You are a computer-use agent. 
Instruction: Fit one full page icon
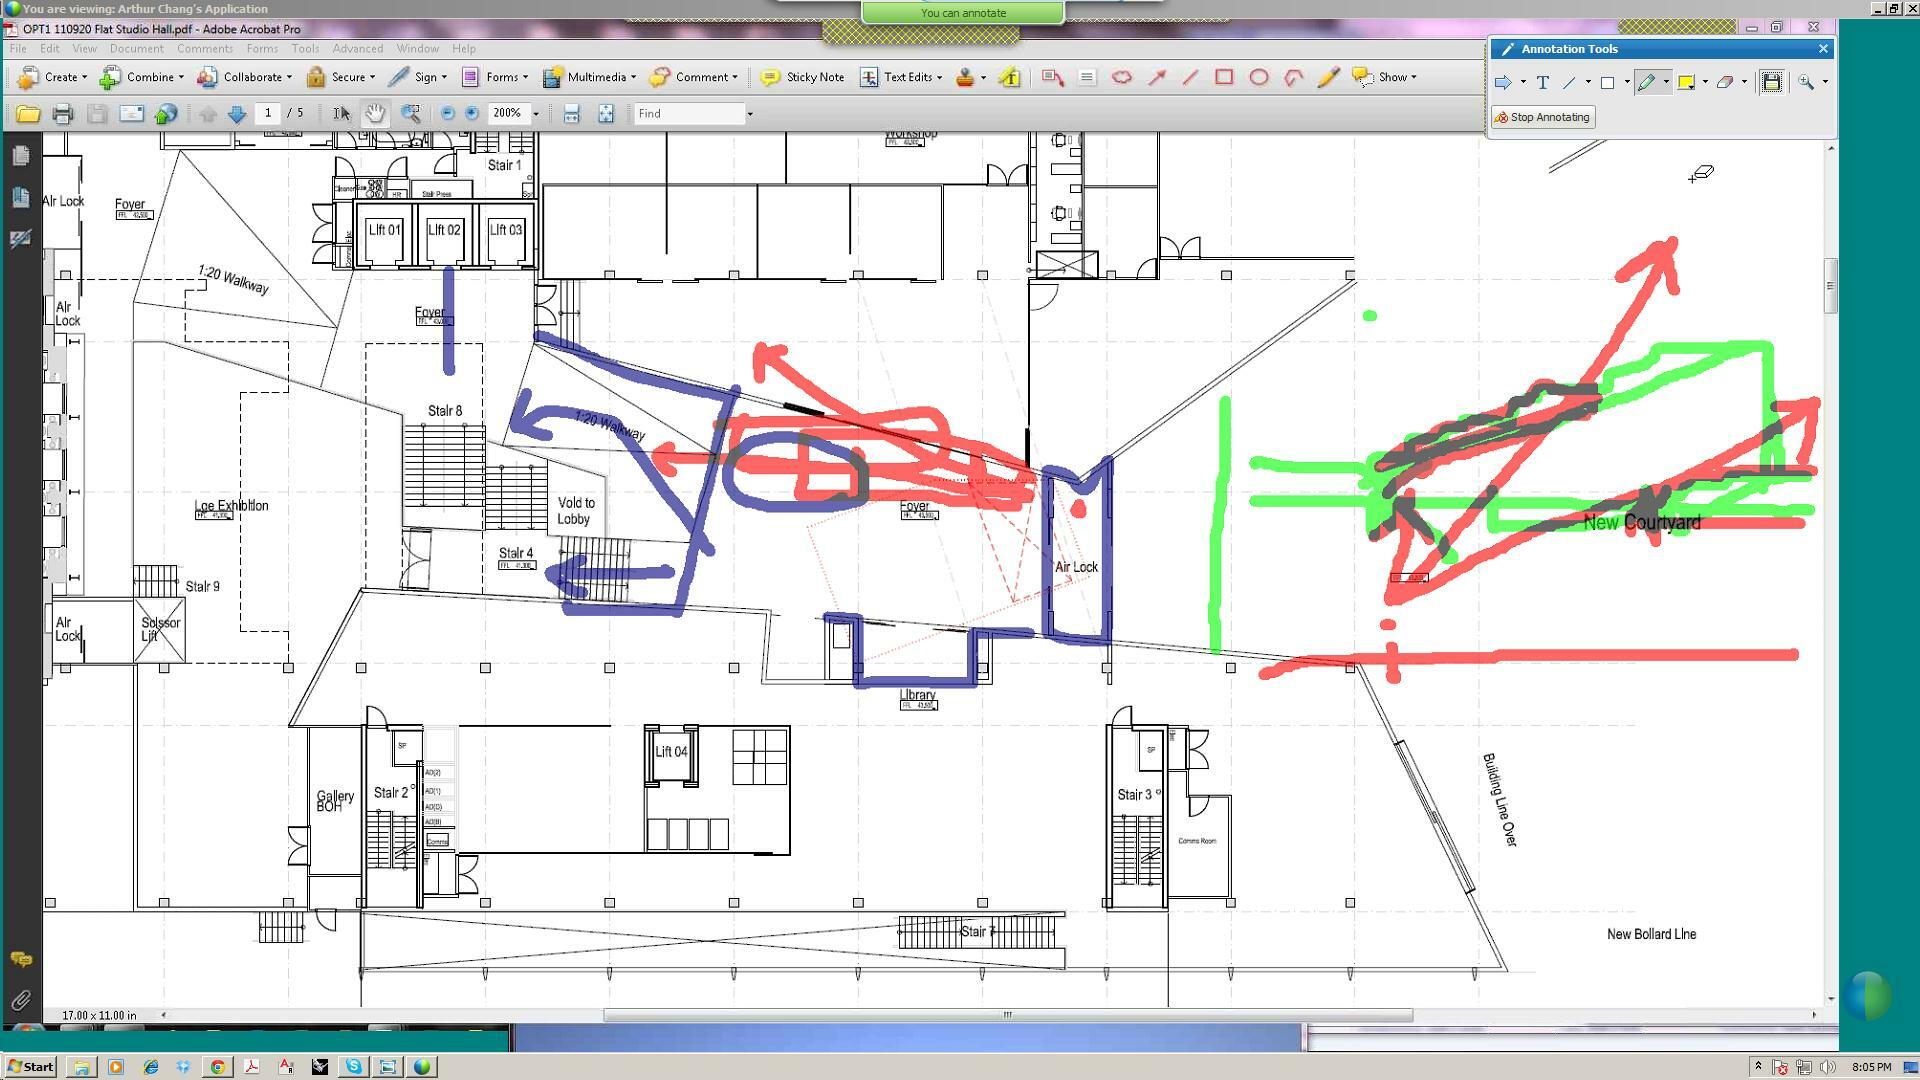606,114
